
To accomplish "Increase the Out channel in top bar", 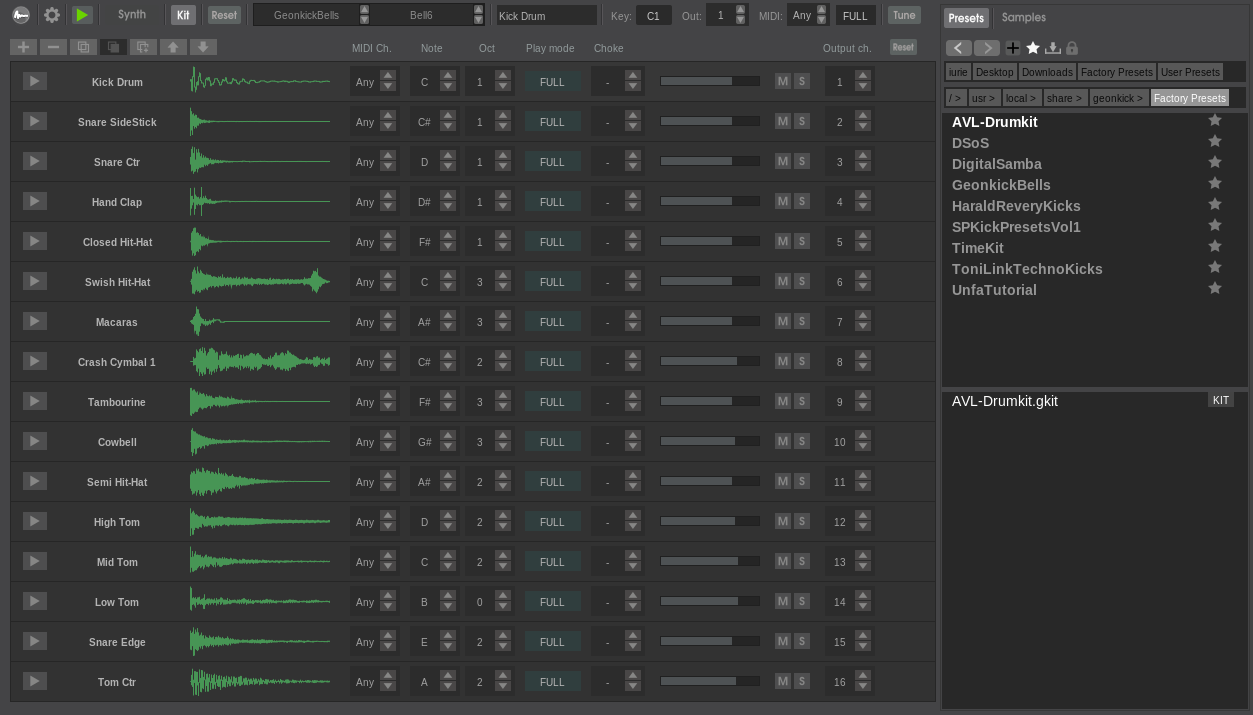I will tap(740, 10).
